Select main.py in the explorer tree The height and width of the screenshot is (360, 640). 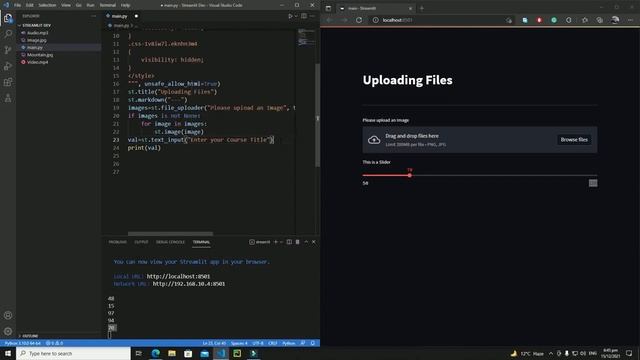point(35,47)
